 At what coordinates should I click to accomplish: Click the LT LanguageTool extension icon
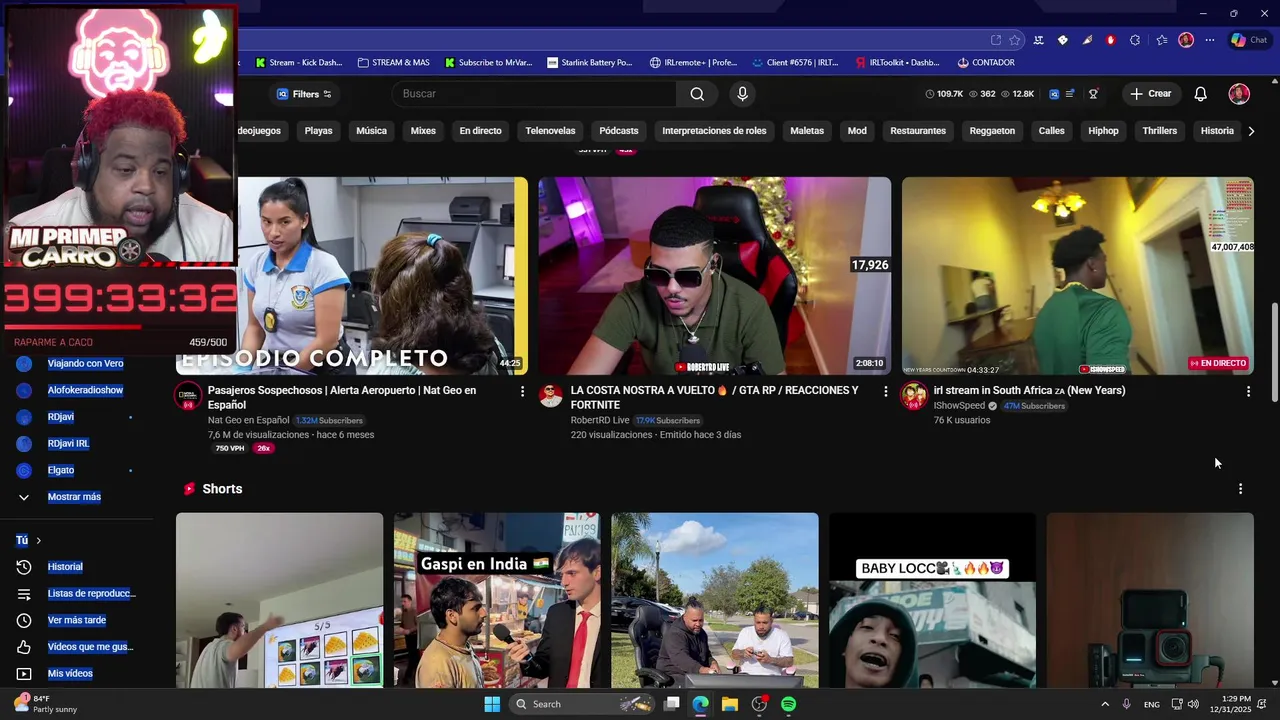coord(1039,40)
